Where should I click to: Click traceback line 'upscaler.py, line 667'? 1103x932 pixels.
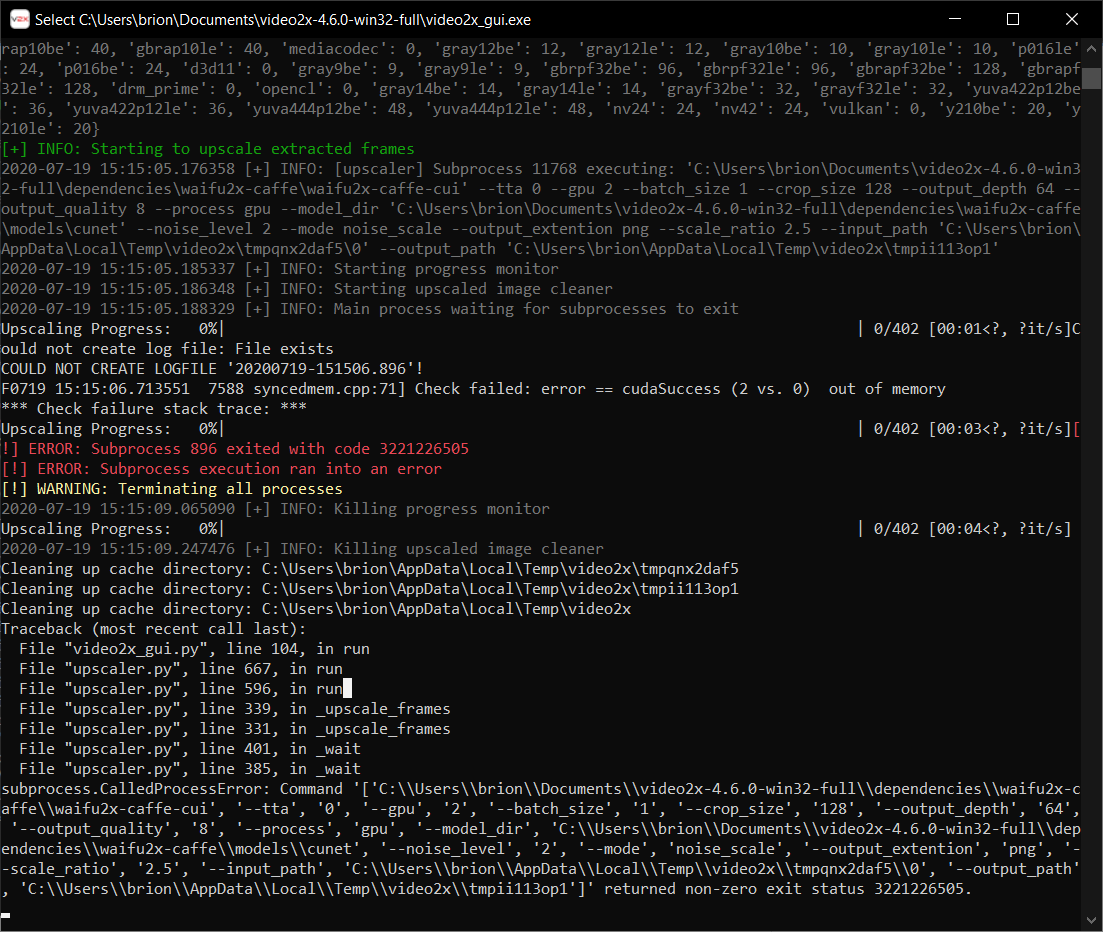point(181,669)
